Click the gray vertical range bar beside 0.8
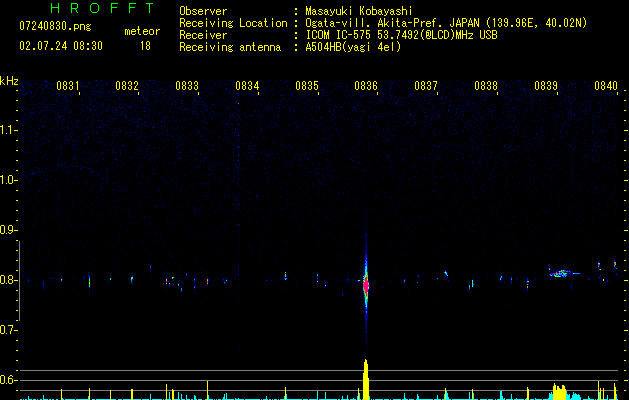 click(19, 281)
